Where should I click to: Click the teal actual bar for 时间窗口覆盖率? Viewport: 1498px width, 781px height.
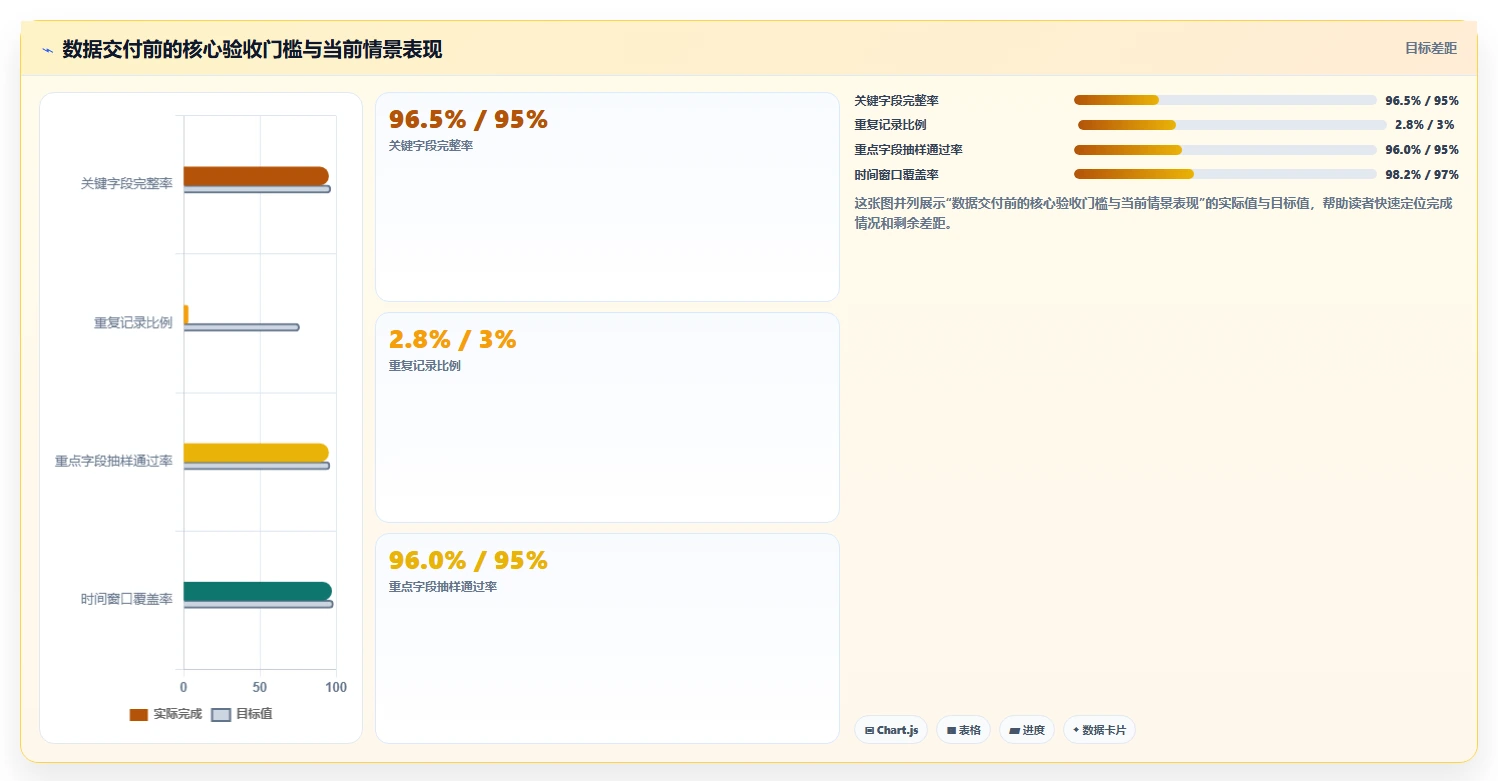click(x=257, y=591)
